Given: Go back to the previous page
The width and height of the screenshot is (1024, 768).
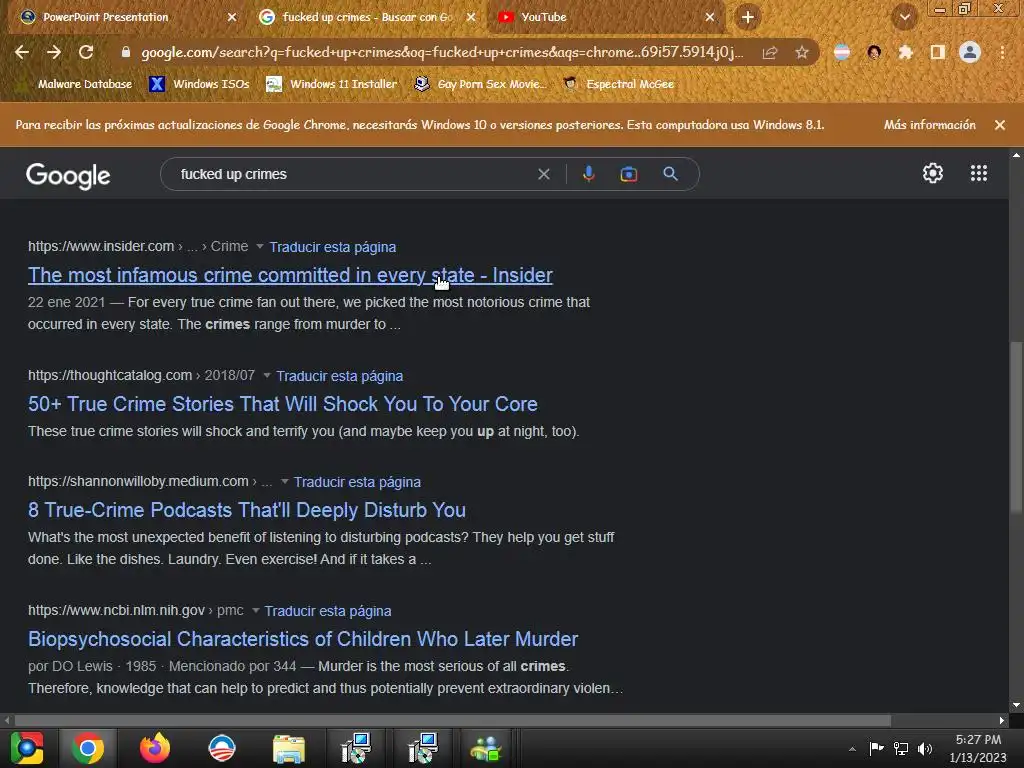Looking at the screenshot, I should click(22, 52).
